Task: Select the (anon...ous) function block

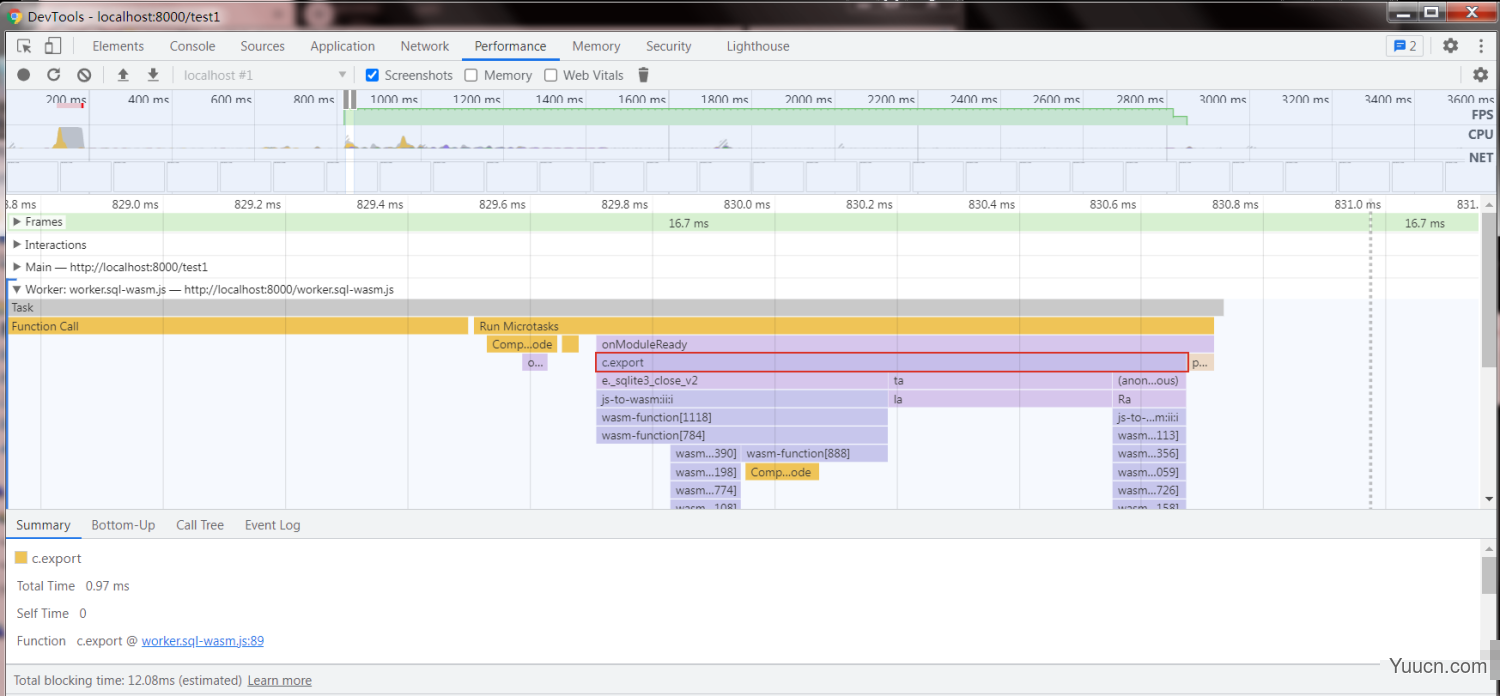Action: tap(1149, 381)
